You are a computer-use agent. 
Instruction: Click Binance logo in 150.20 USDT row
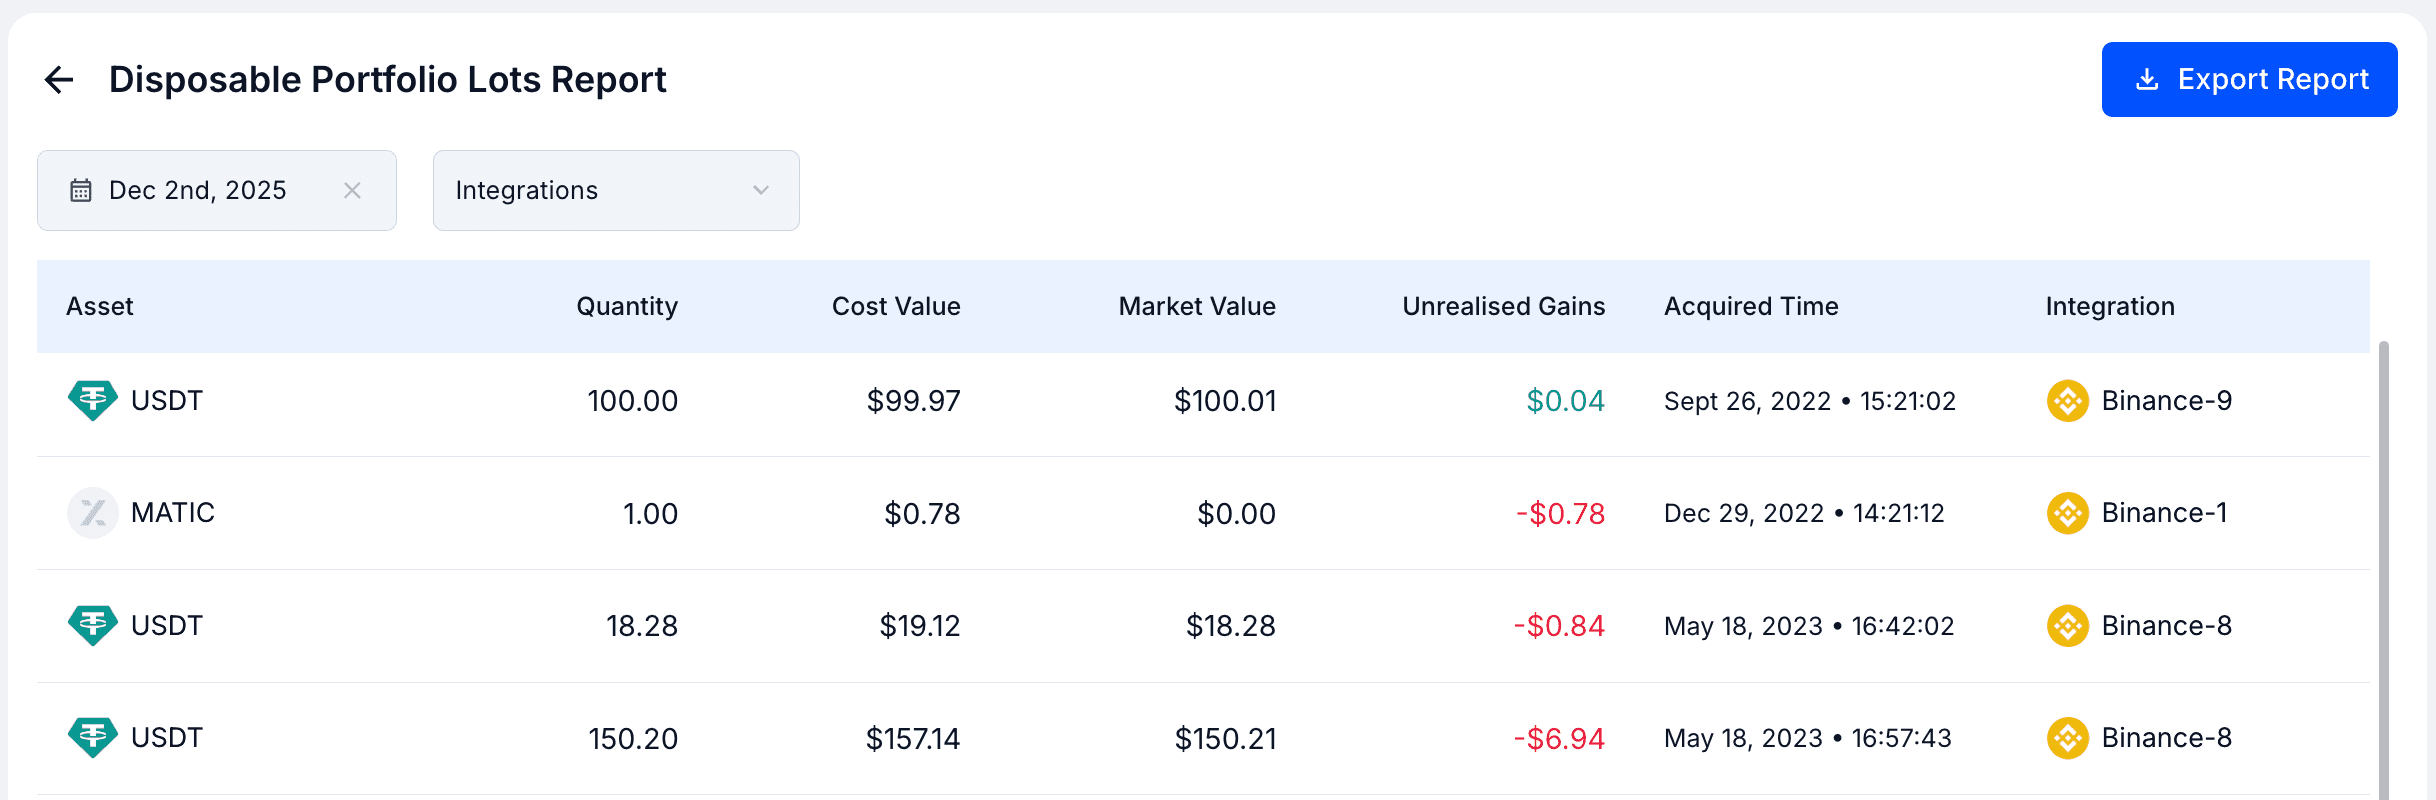(2067, 738)
